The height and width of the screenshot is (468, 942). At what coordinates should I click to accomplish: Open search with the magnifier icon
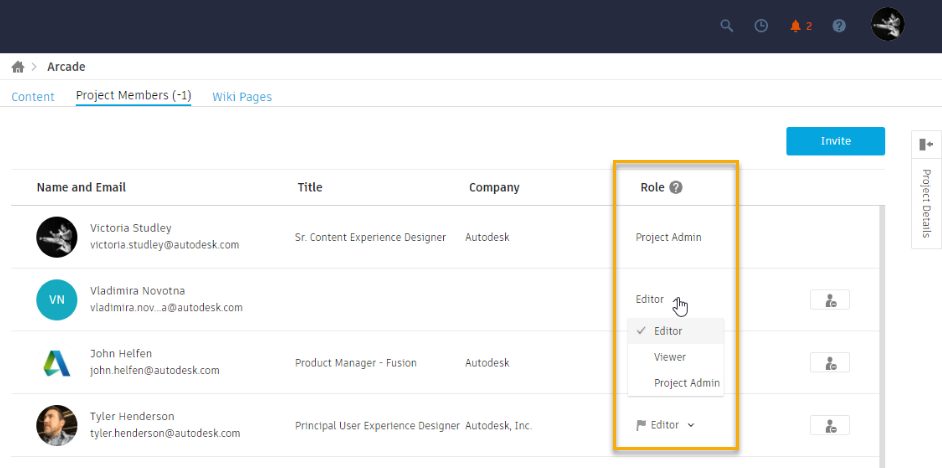[x=727, y=26]
